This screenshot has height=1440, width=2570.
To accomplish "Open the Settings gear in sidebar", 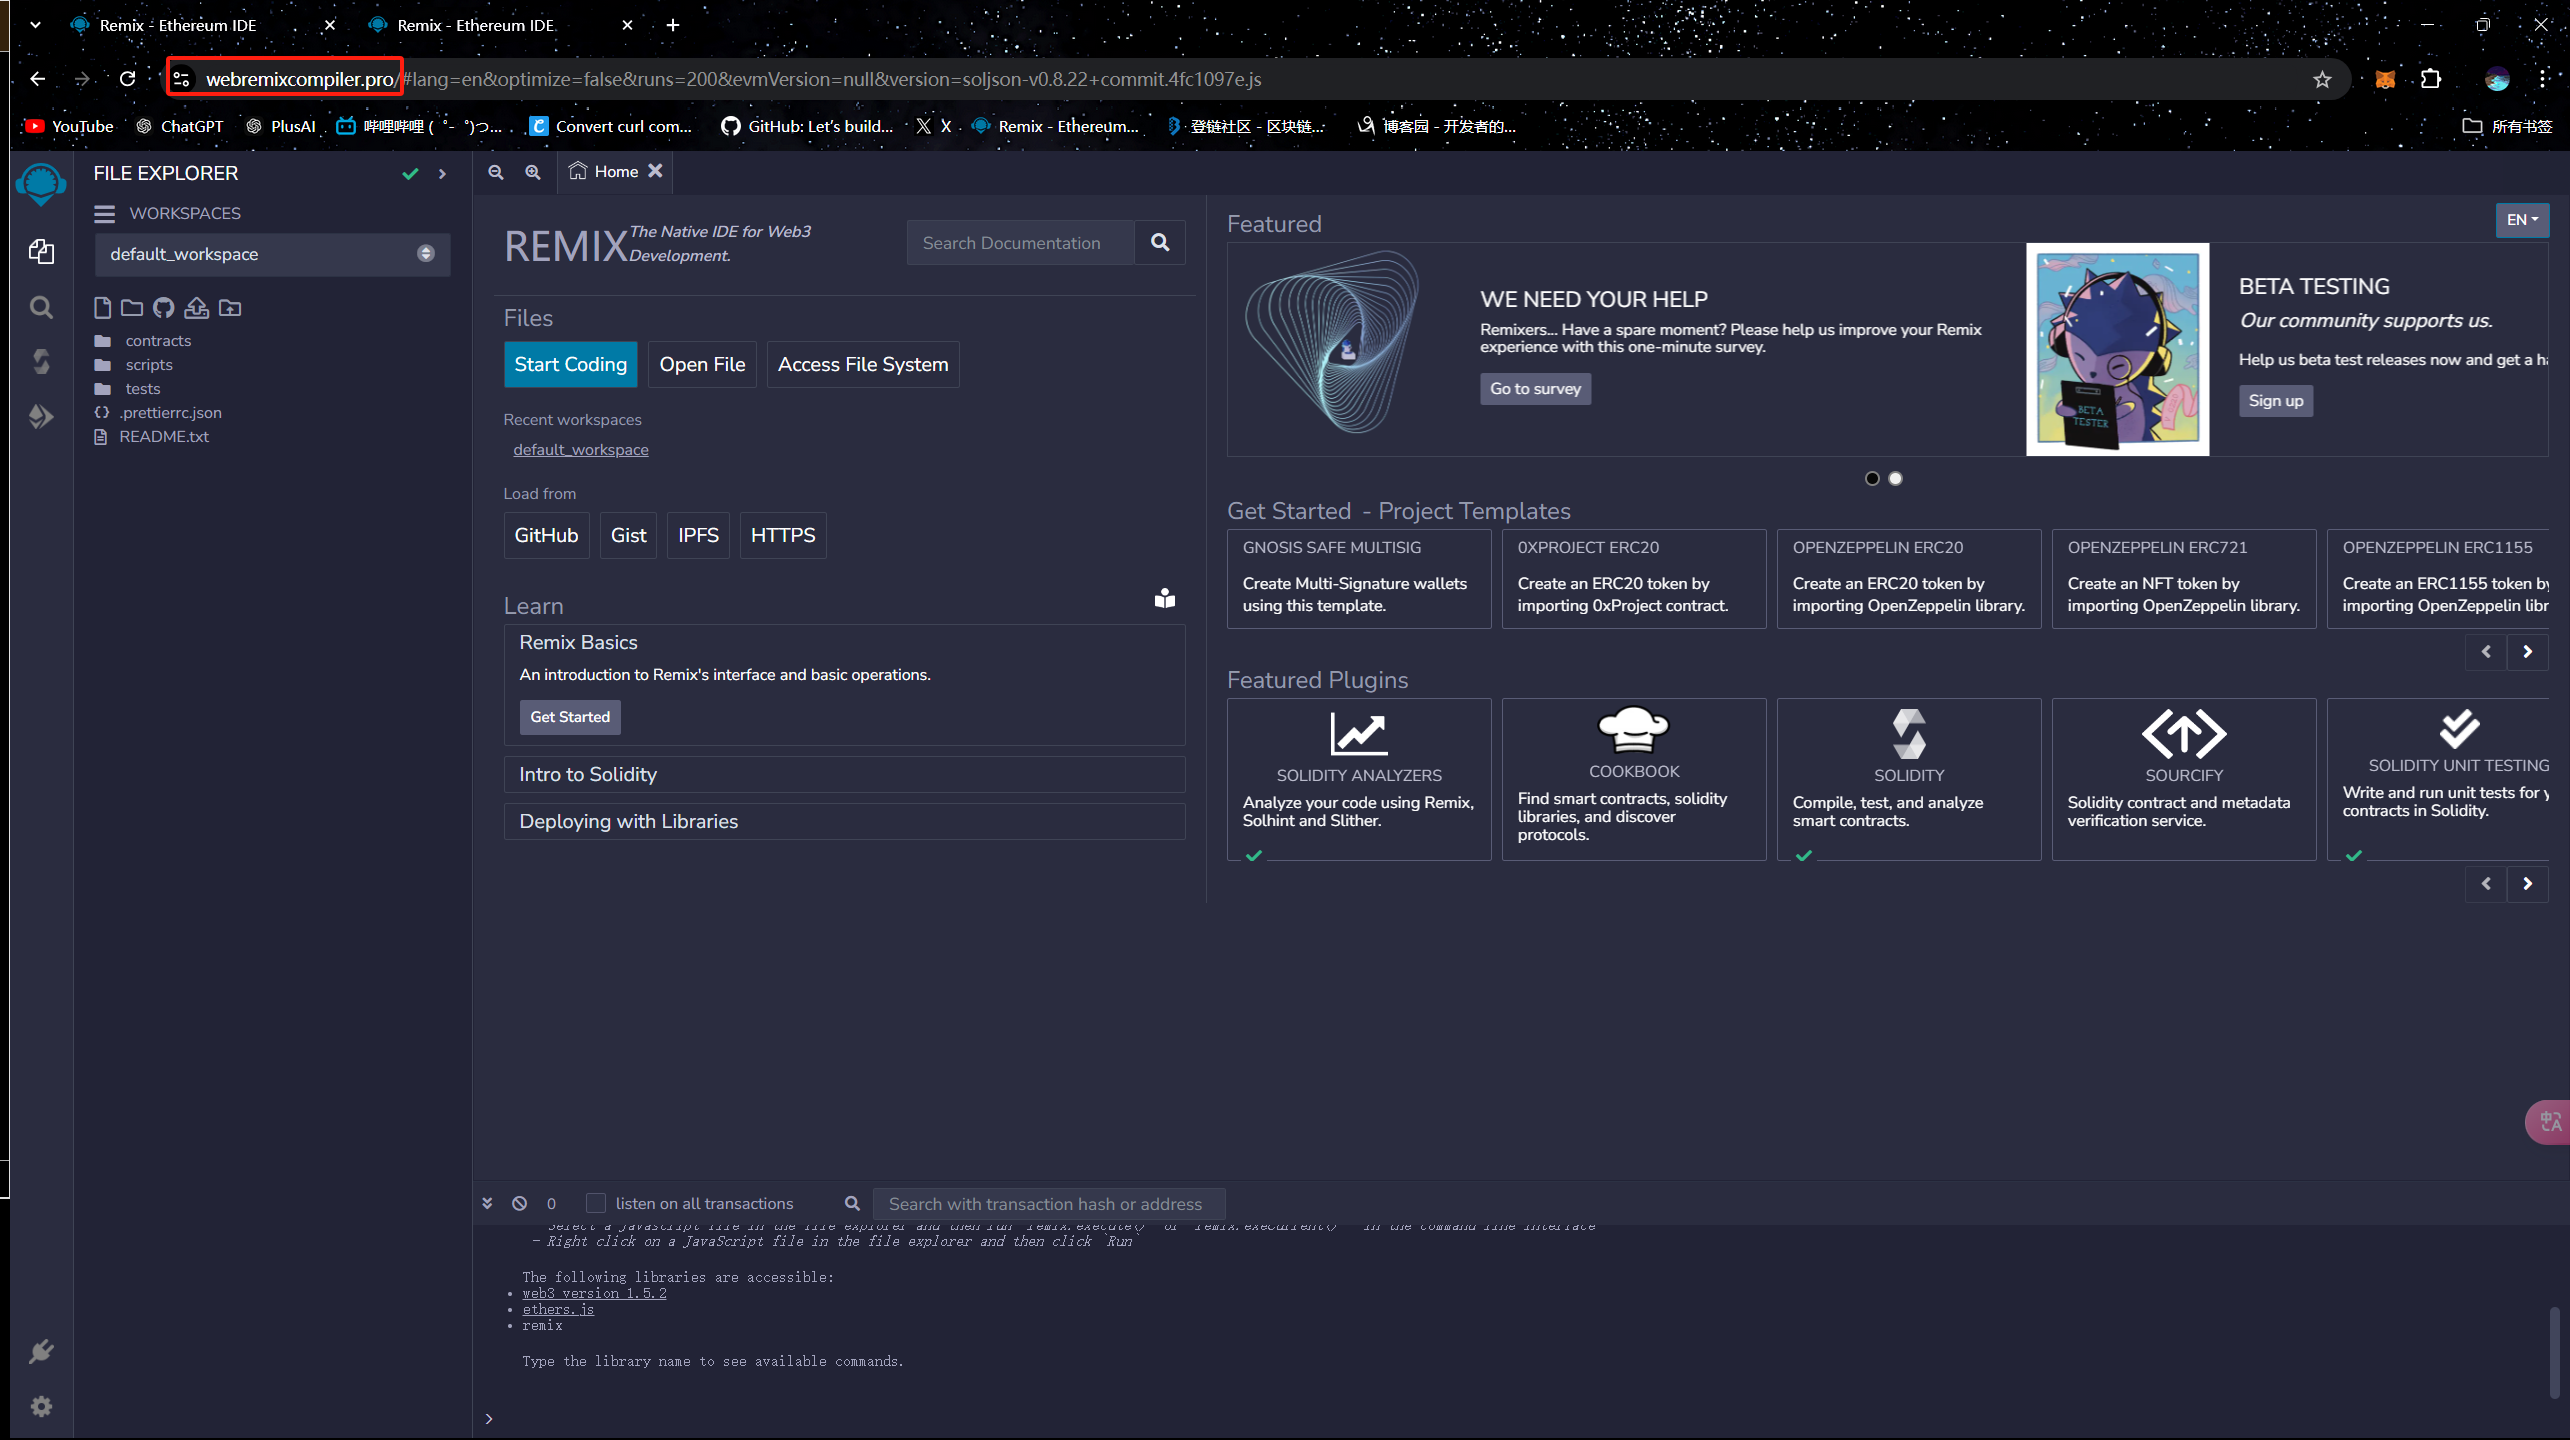I will (x=41, y=1406).
